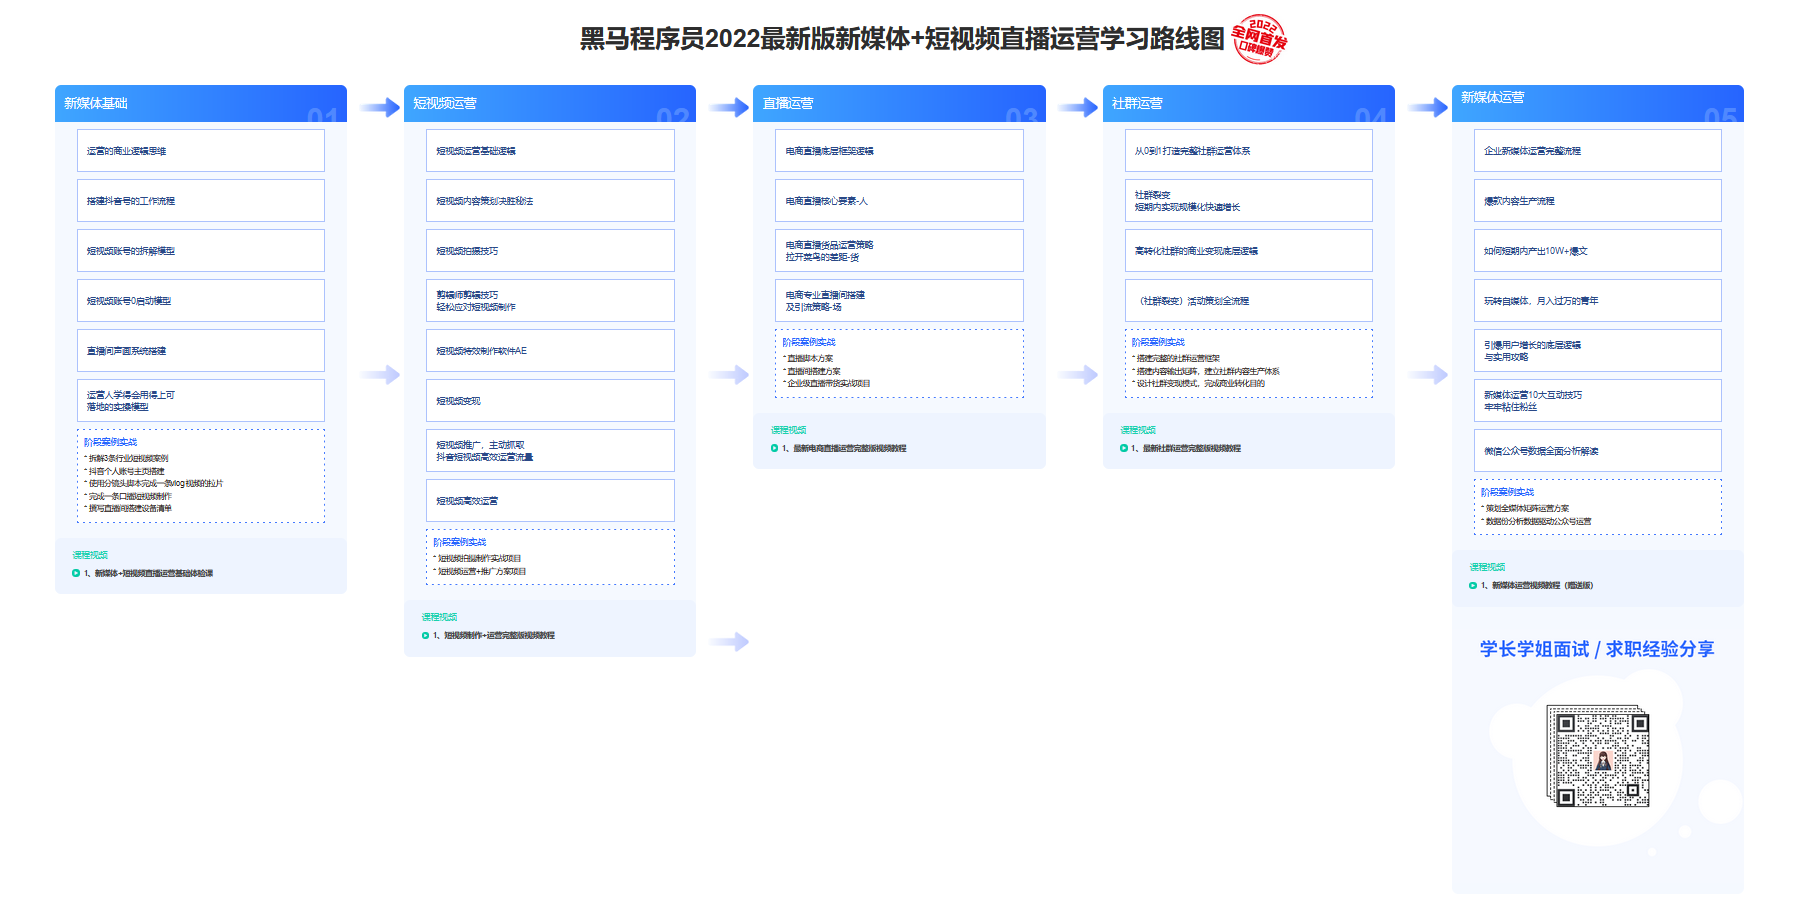Select the 新媒体运营 stage header
The height and width of the screenshot is (899, 1799).
(1597, 103)
